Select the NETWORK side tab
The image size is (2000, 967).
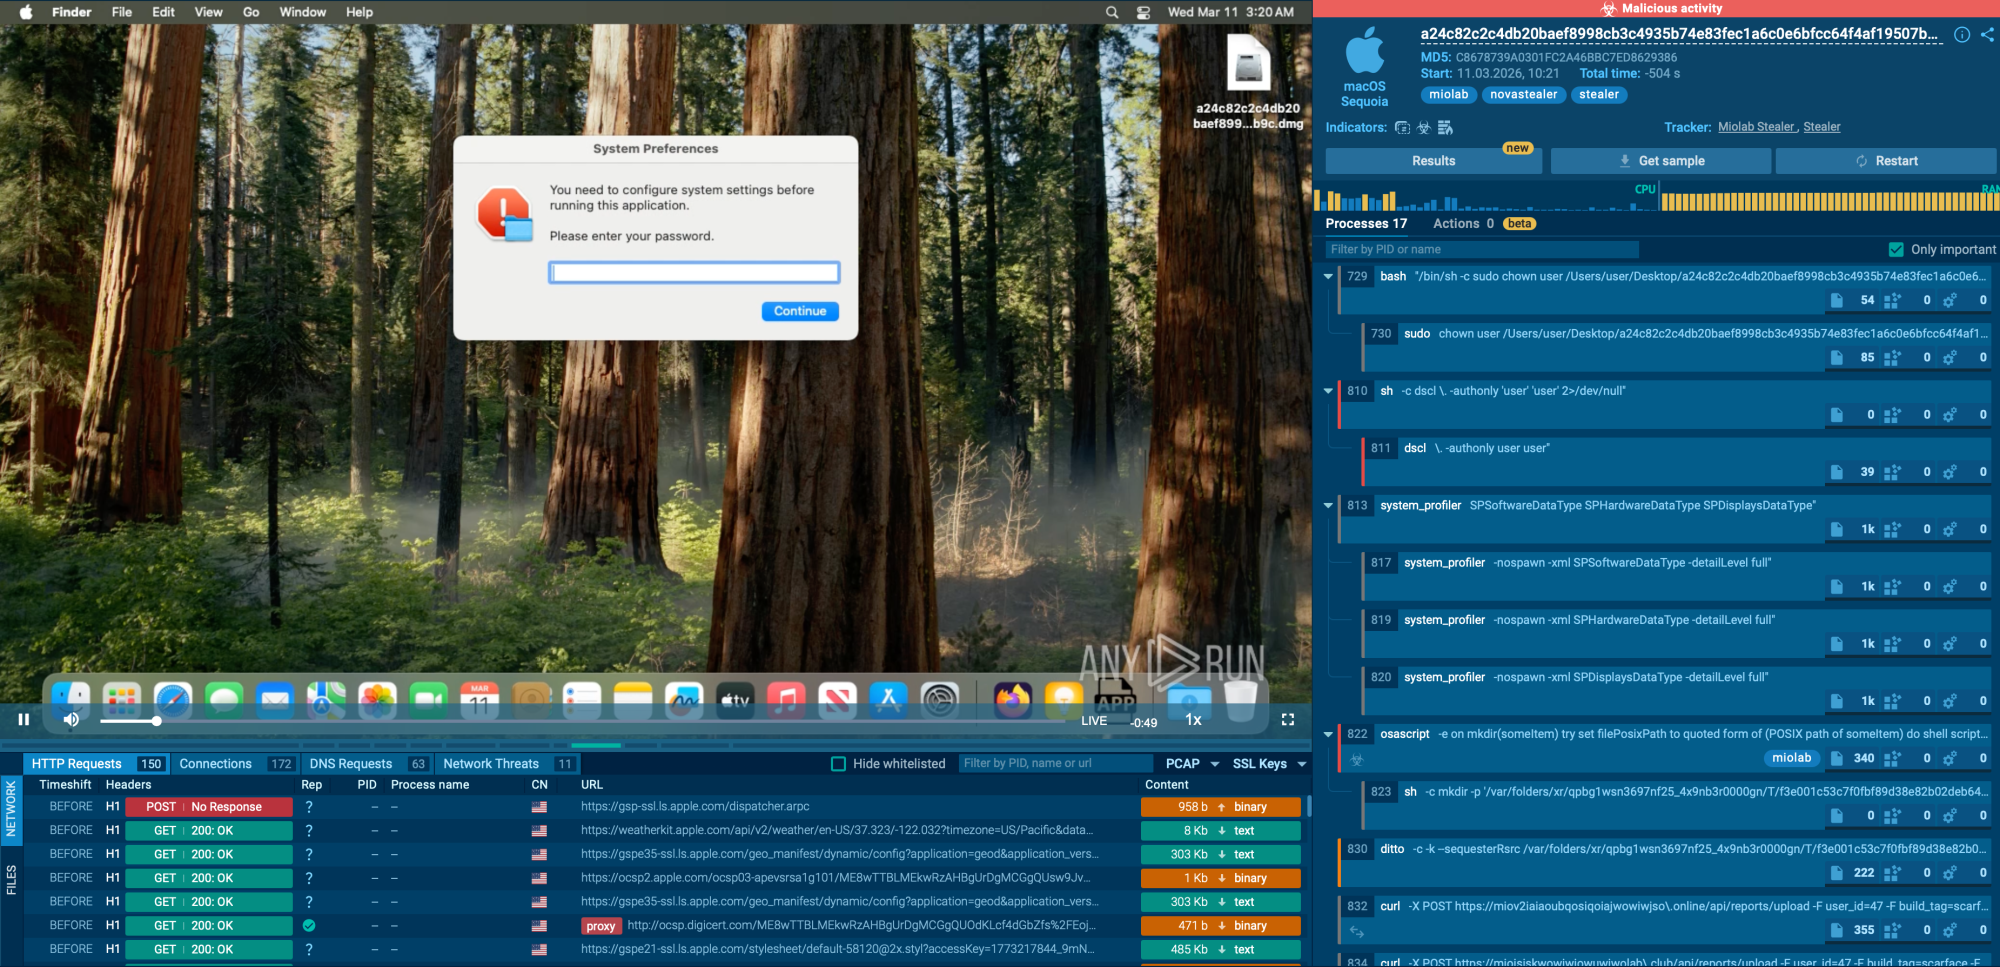[x=11, y=809]
